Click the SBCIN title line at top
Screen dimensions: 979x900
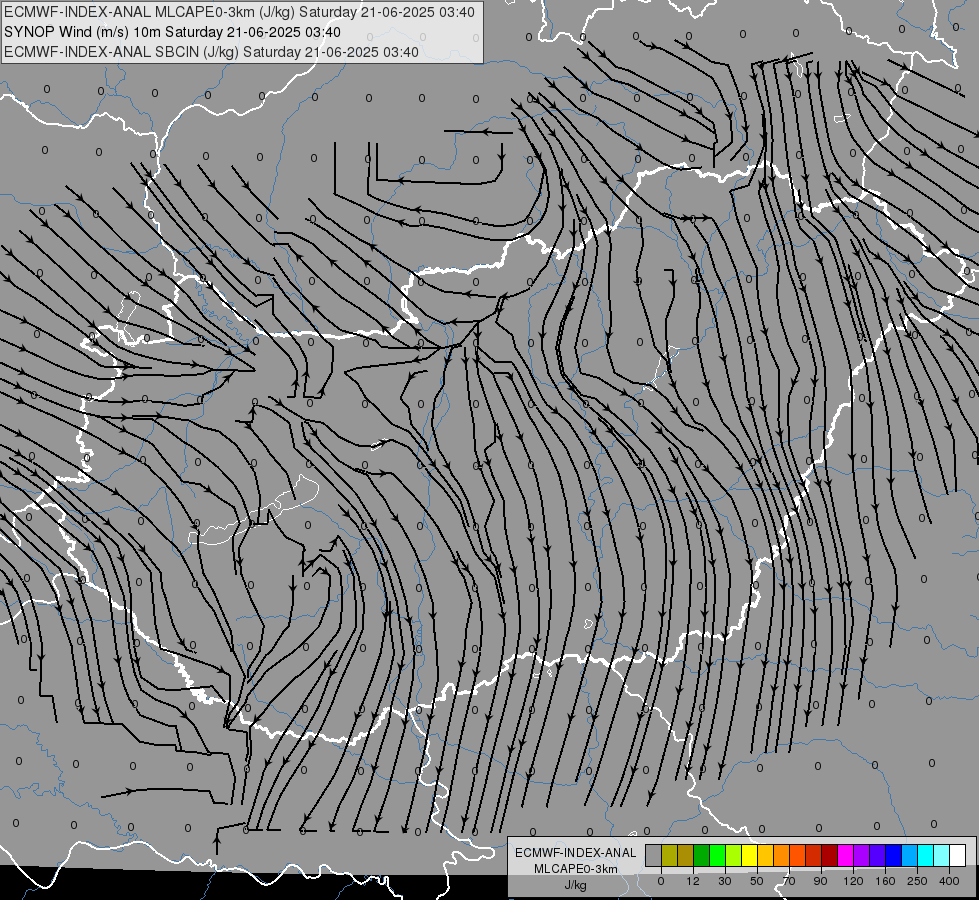coord(211,52)
